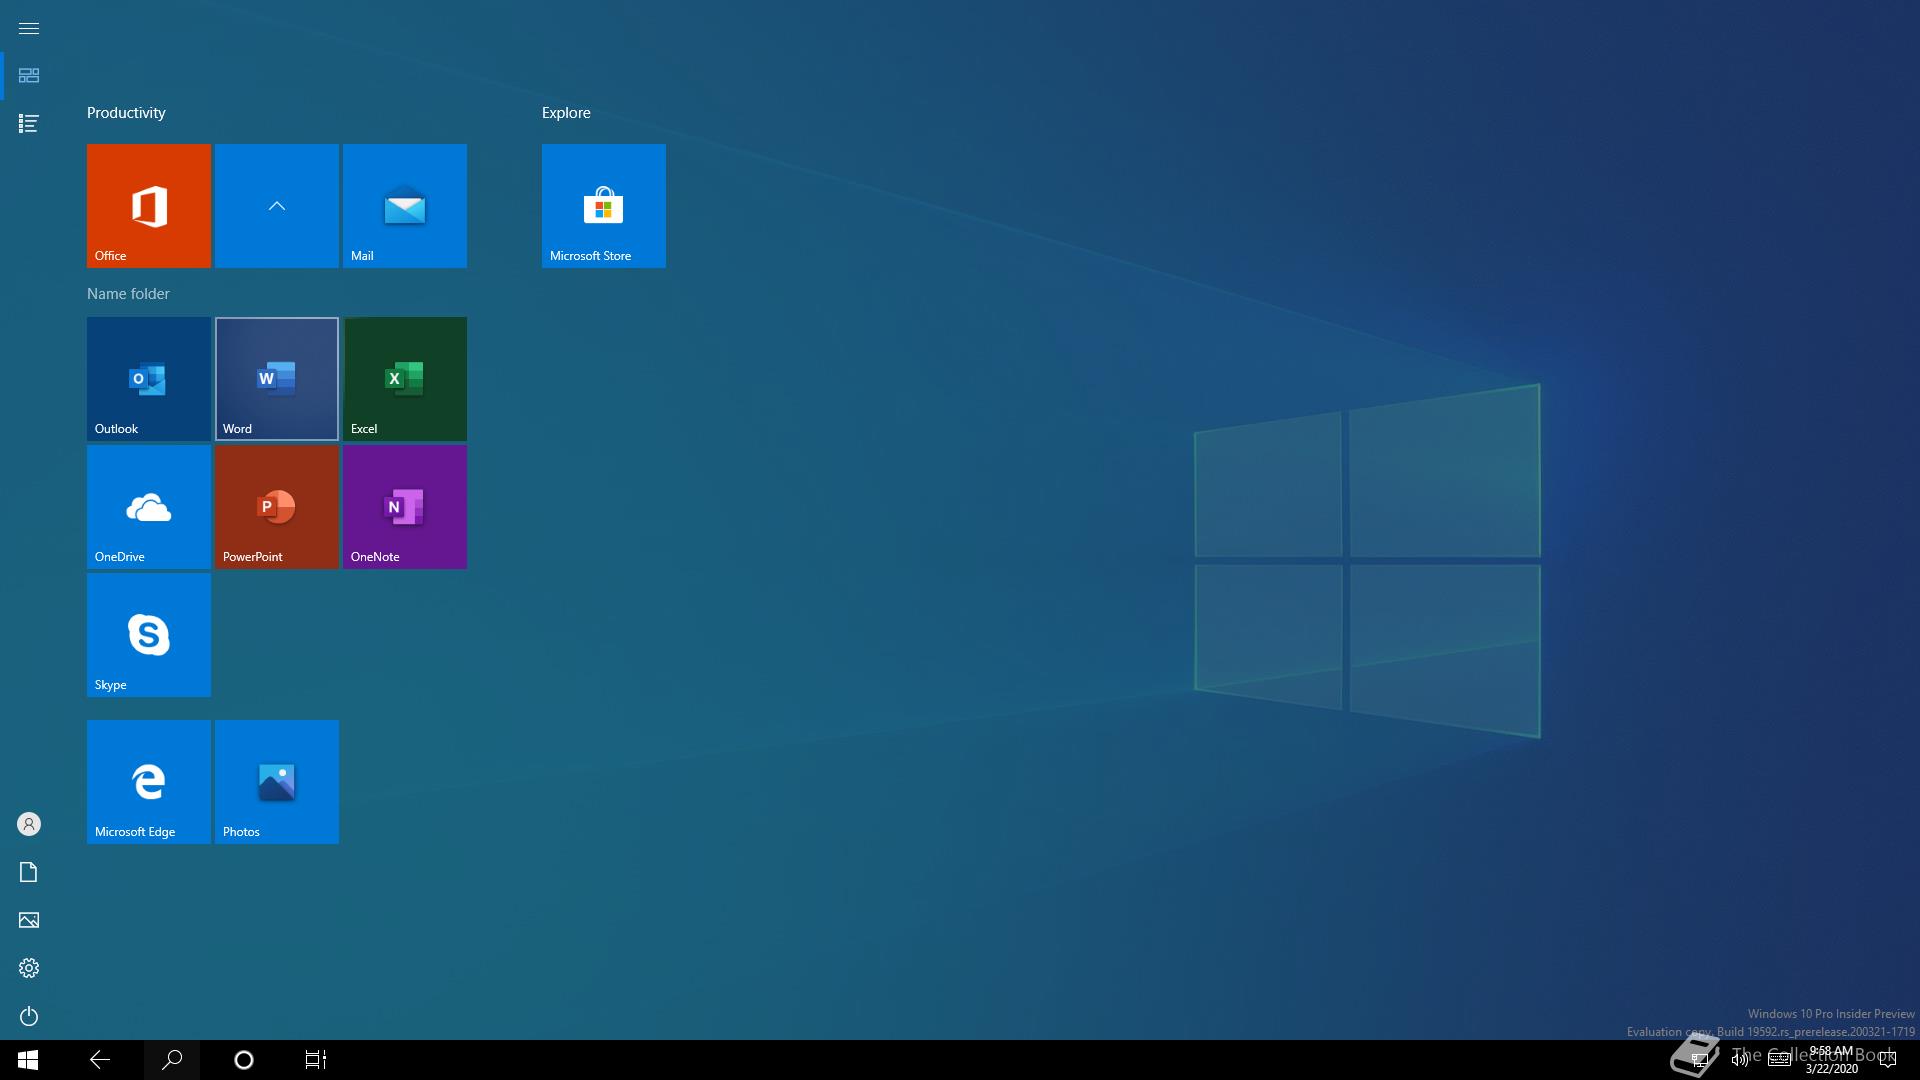The width and height of the screenshot is (1920, 1080).
Task: Open the Action Center notifications
Action: [1888, 1060]
